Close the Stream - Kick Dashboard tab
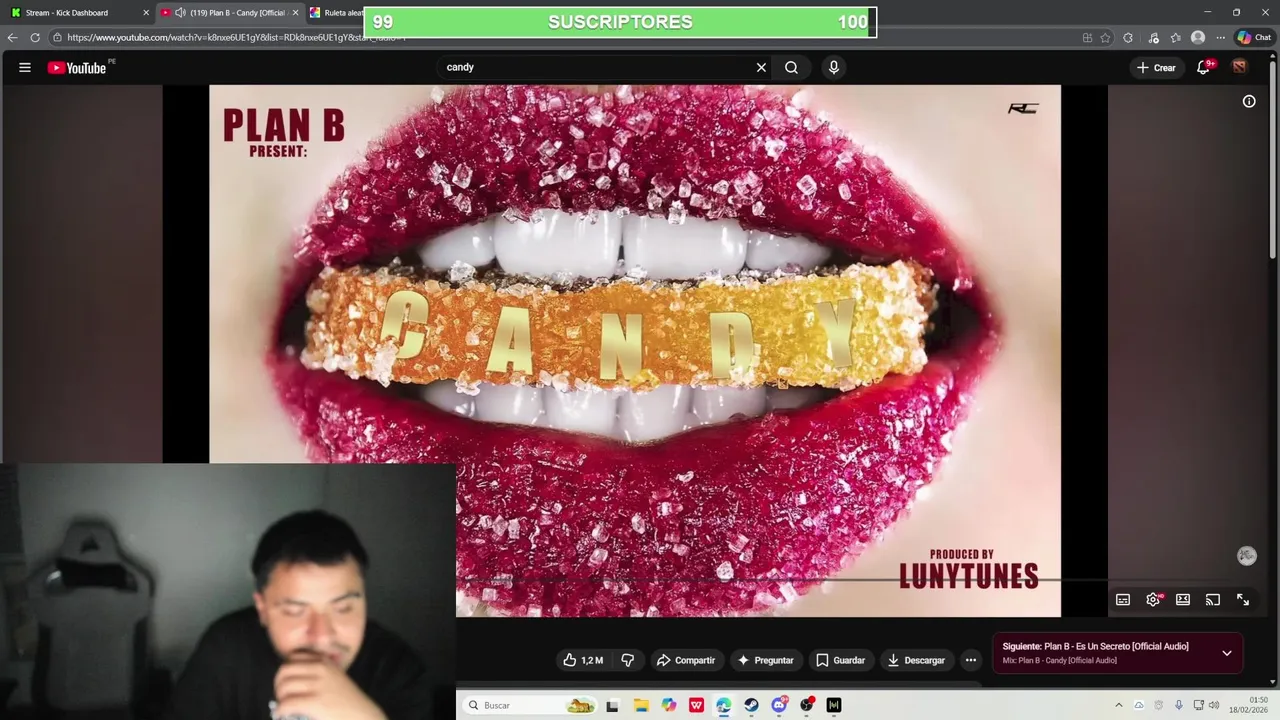The height and width of the screenshot is (720, 1280). pos(146,13)
